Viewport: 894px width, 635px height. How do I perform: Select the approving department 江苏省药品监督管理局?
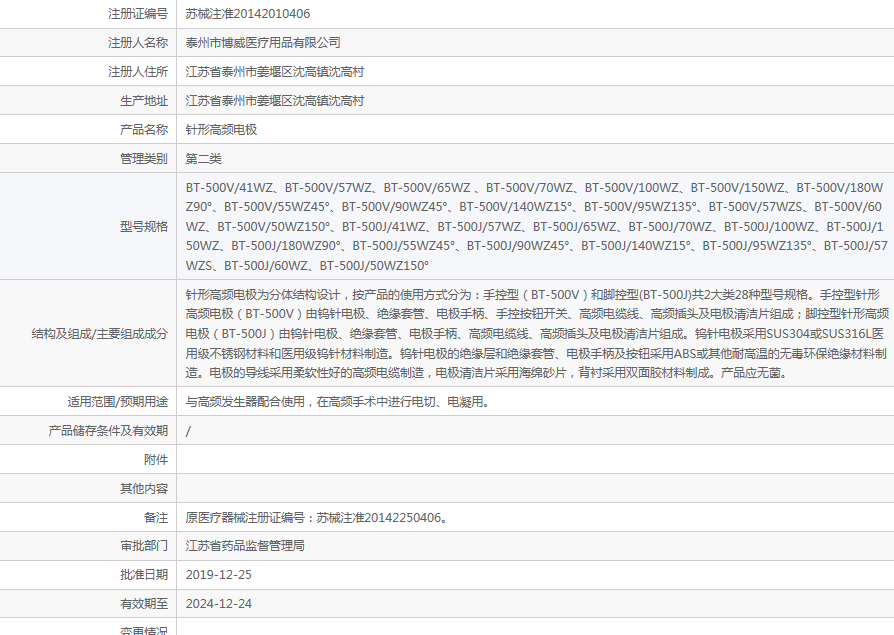click(245, 546)
